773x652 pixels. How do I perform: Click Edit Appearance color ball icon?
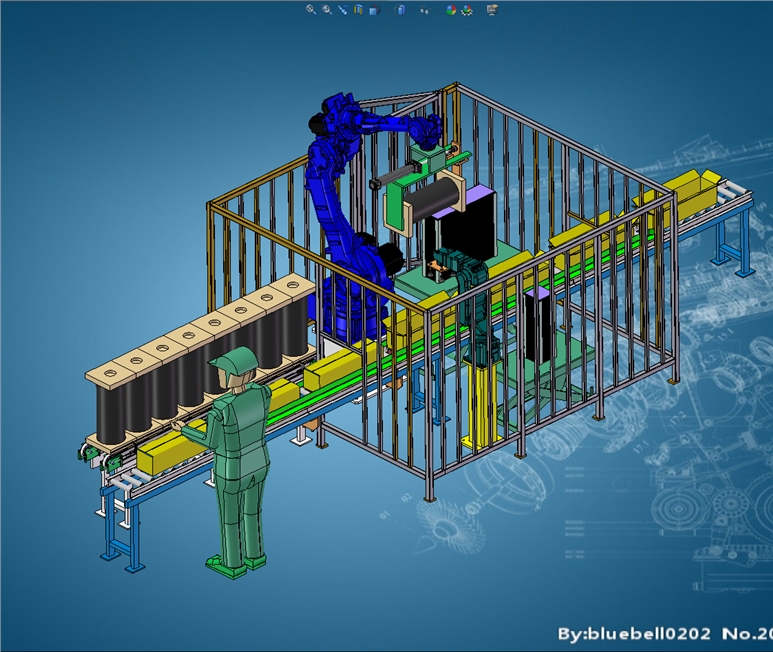(x=451, y=10)
